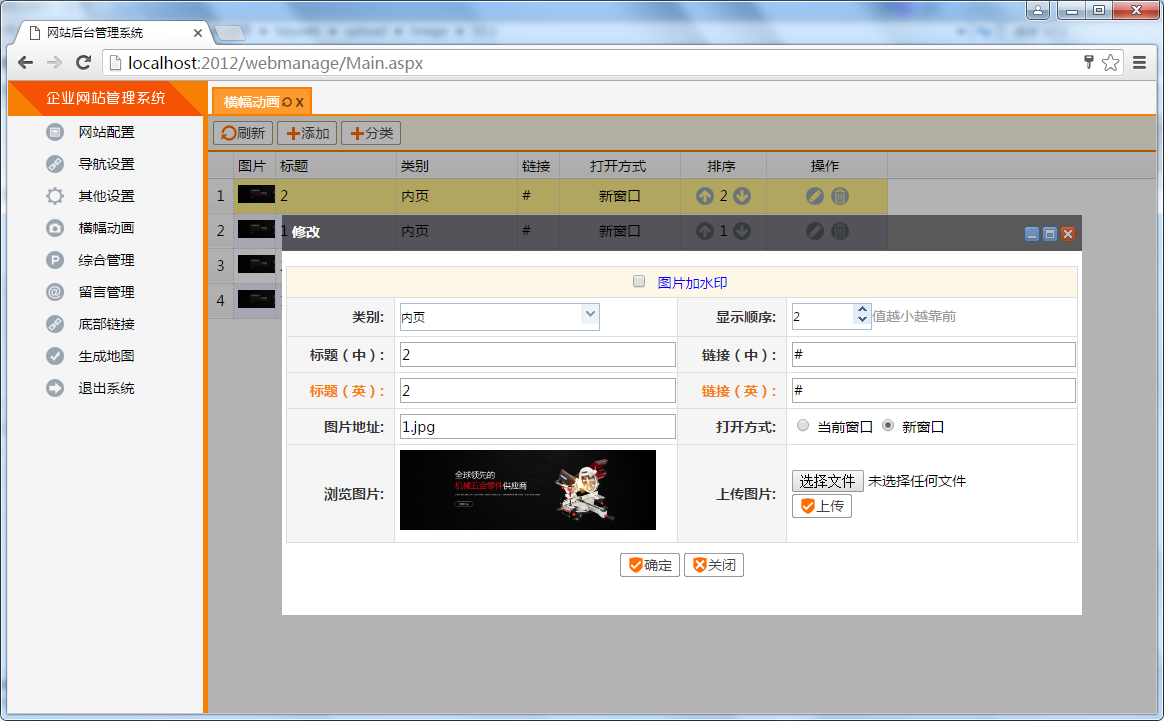Focus 显示顺序 number field
This screenshot has height=721, width=1164.
click(x=823, y=316)
